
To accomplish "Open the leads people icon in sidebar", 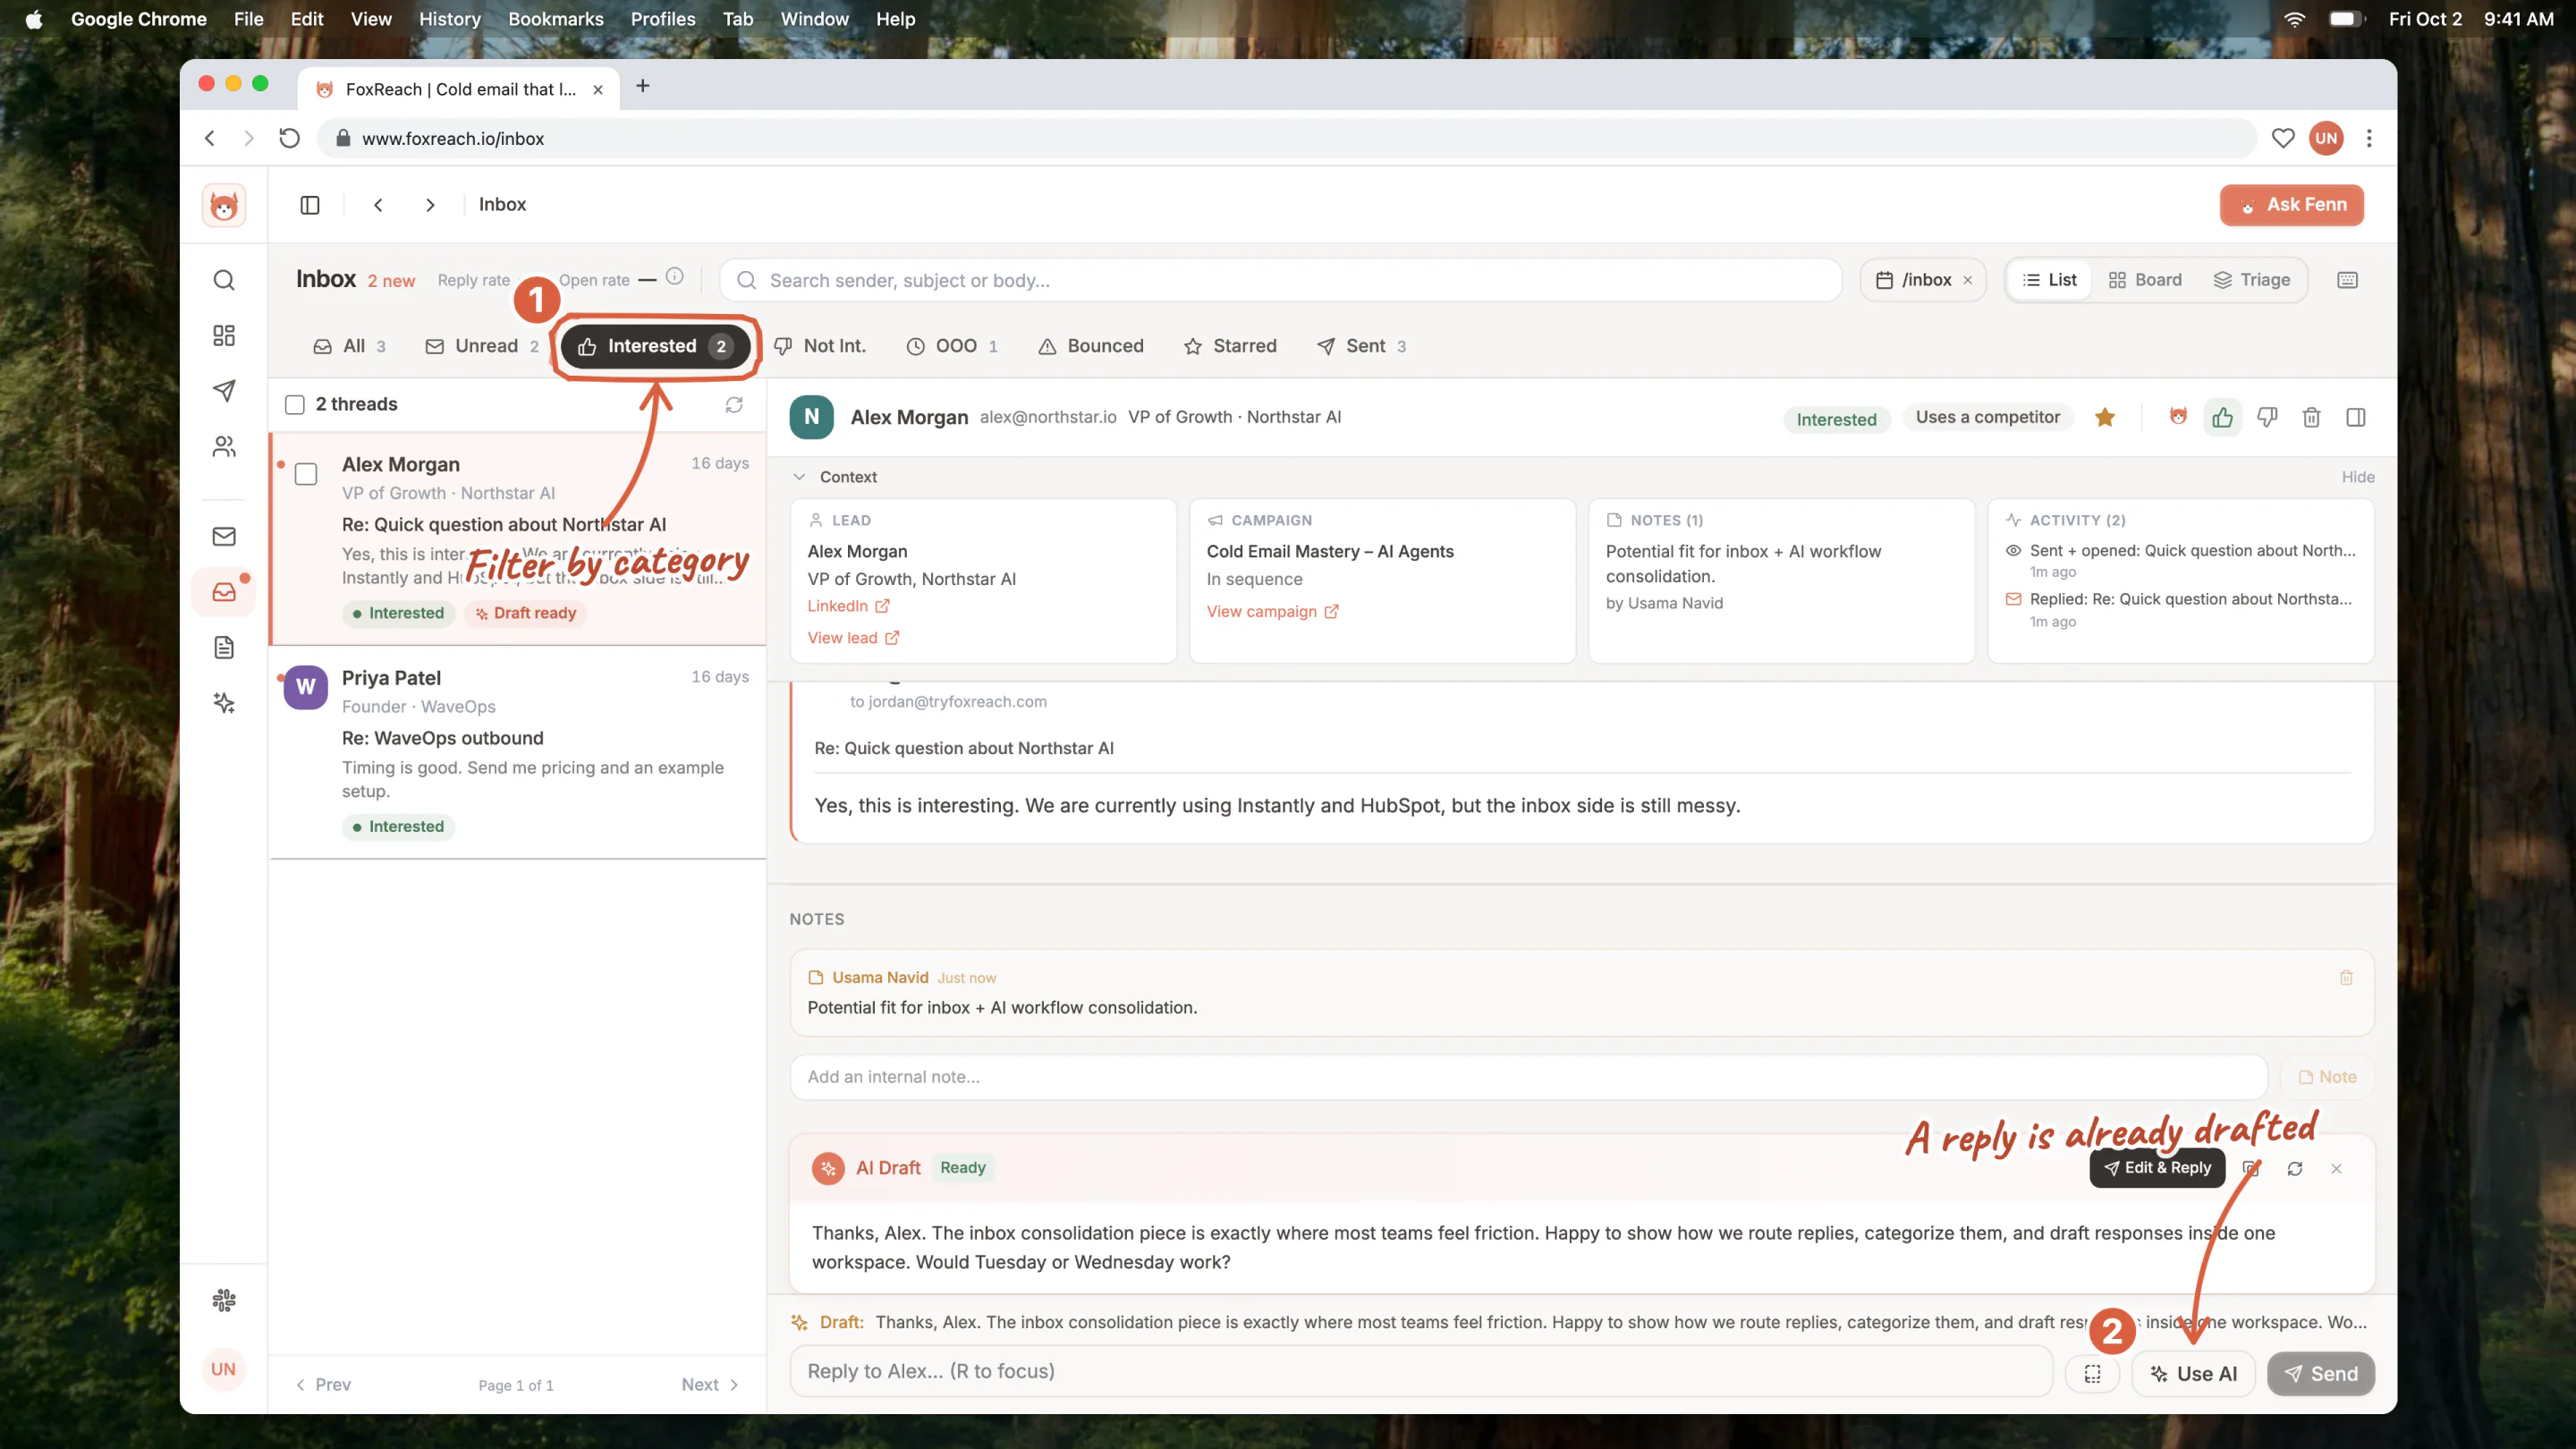I will pos(224,446).
